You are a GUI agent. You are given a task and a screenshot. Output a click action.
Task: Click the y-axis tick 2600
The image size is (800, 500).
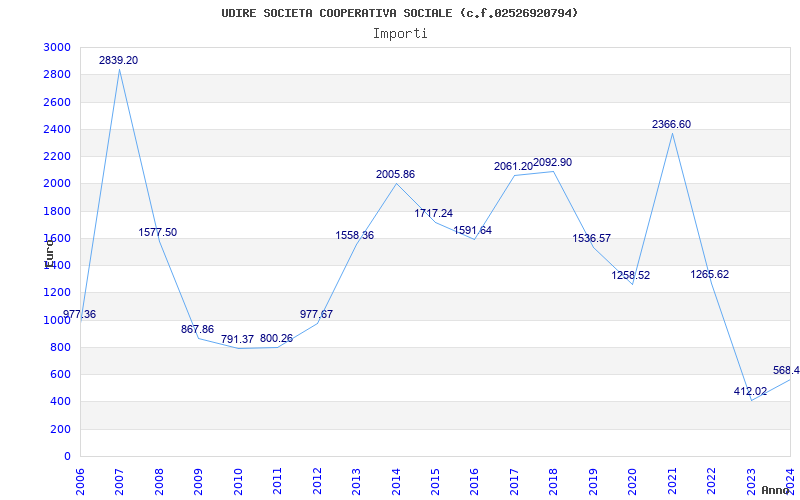coord(58,102)
